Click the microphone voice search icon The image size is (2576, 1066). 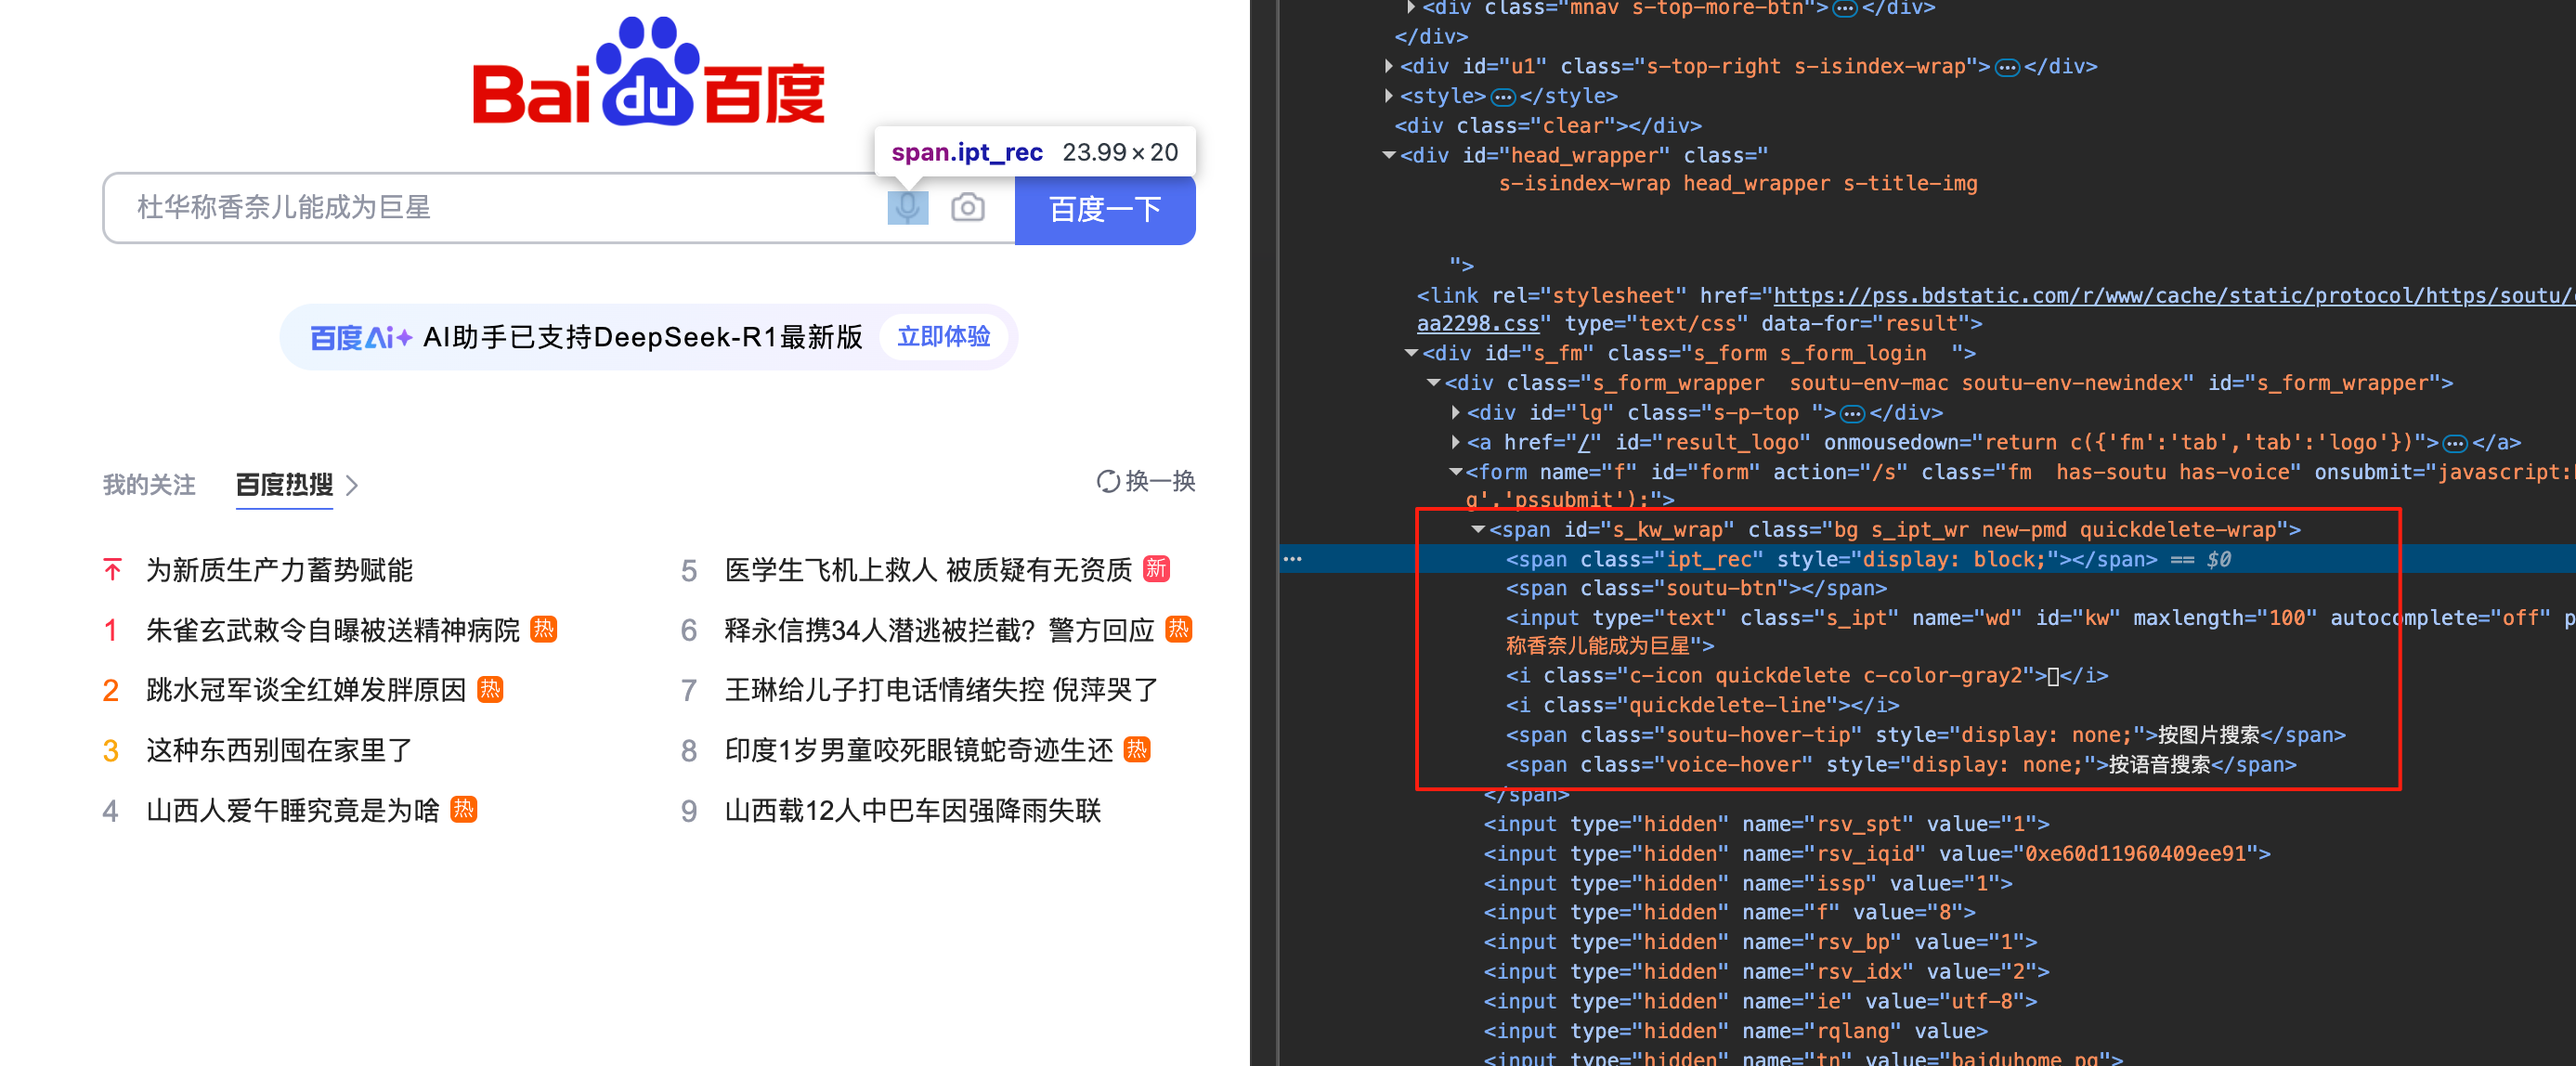[907, 208]
